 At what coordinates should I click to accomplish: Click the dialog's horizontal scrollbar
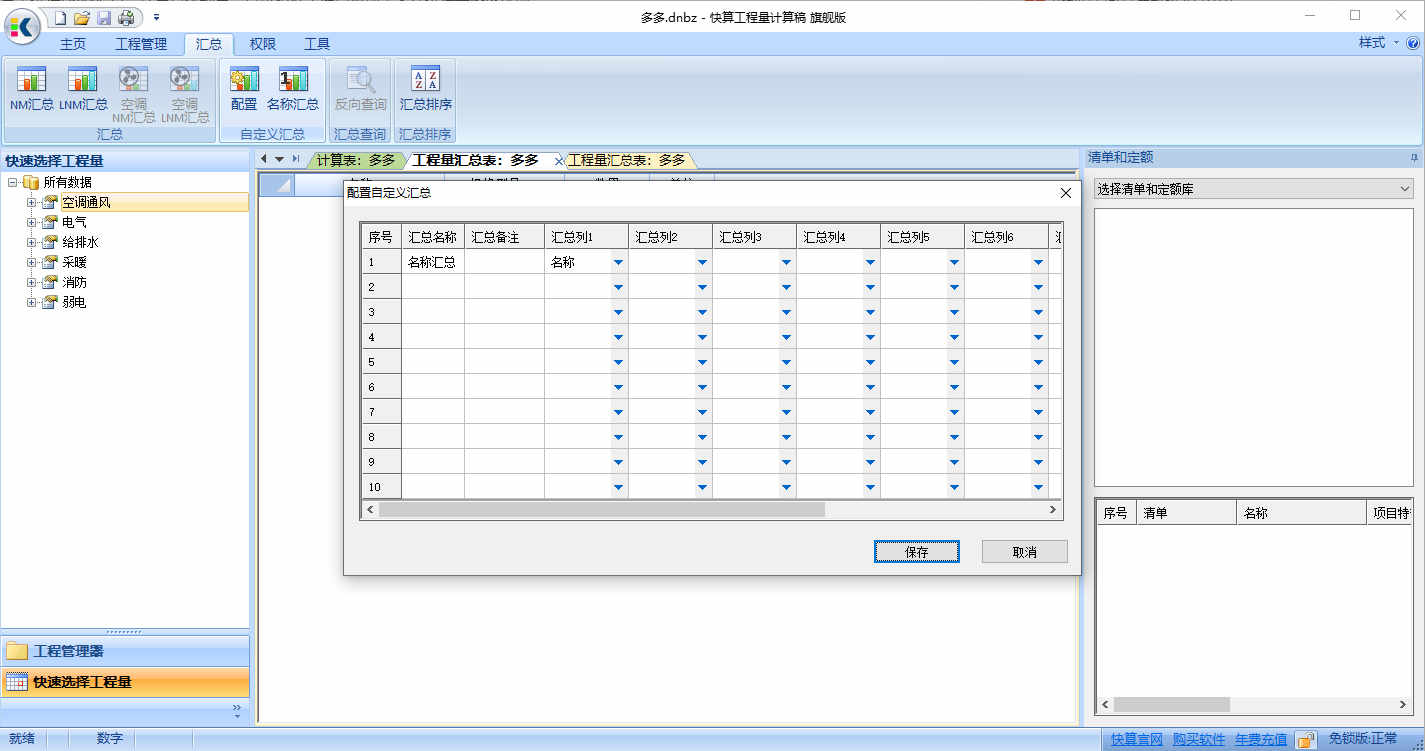710,510
